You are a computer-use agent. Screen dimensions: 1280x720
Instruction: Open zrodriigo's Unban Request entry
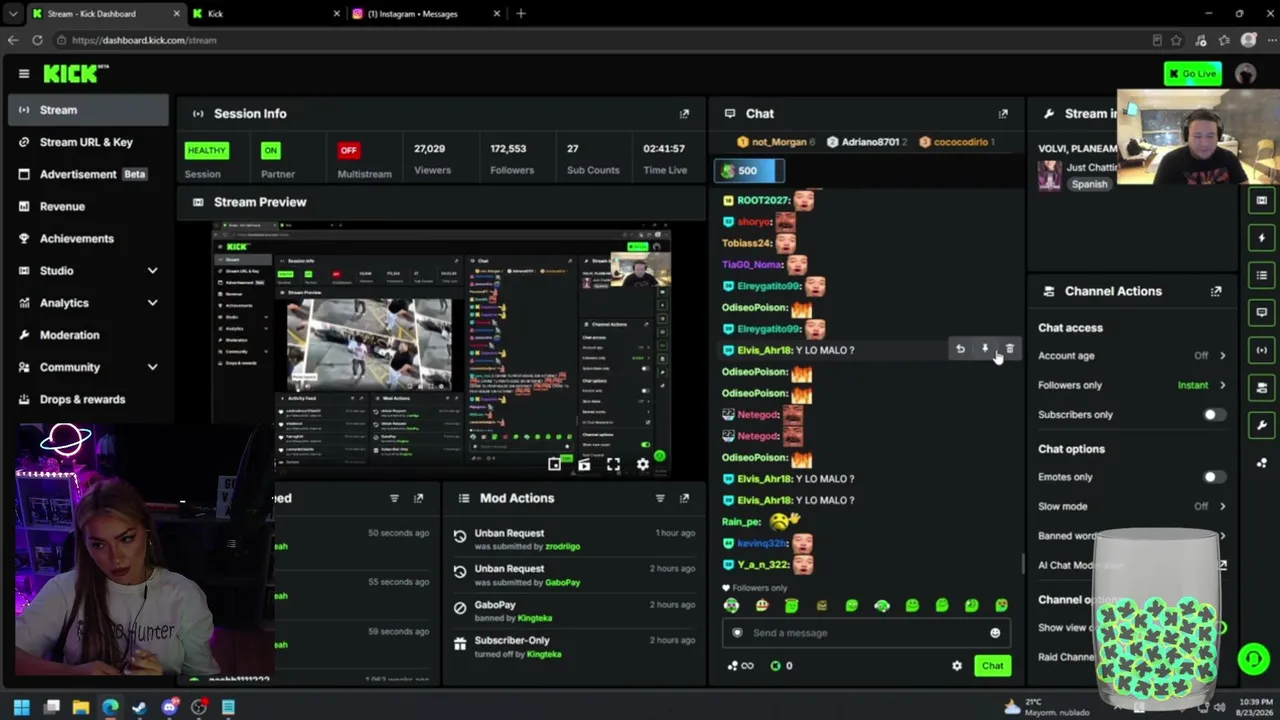click(573, 540)
